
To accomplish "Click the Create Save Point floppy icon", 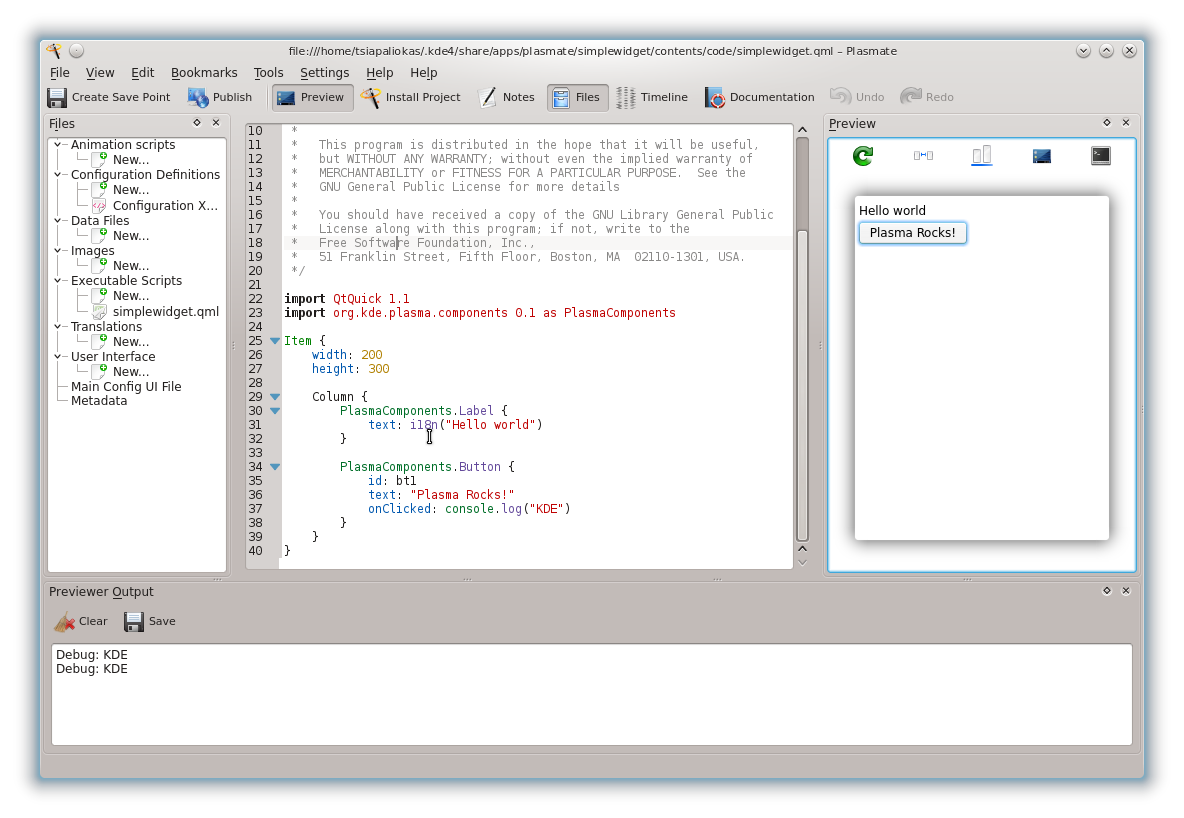I will (57, 97).
